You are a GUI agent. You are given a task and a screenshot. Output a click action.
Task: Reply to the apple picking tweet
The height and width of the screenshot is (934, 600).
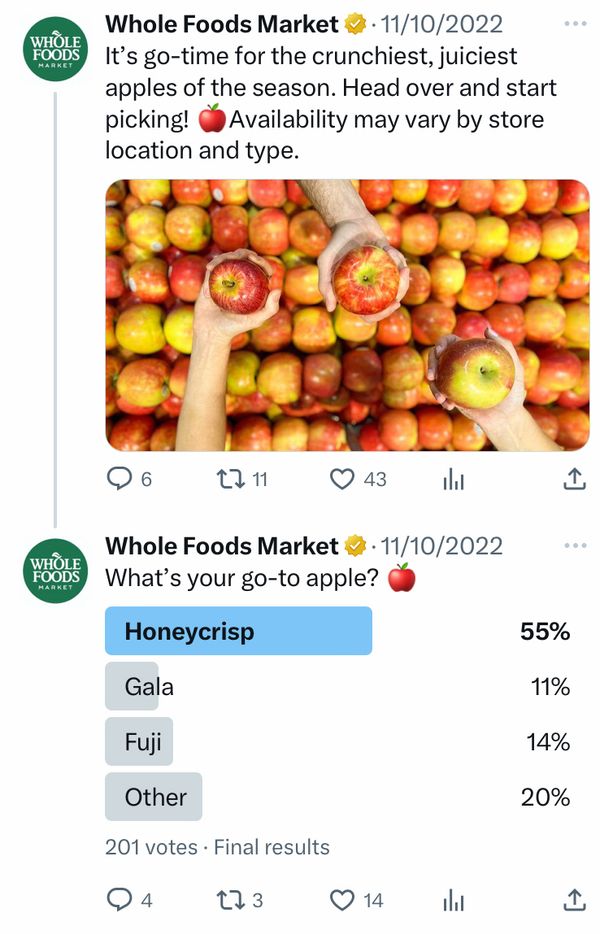[120, 479]
